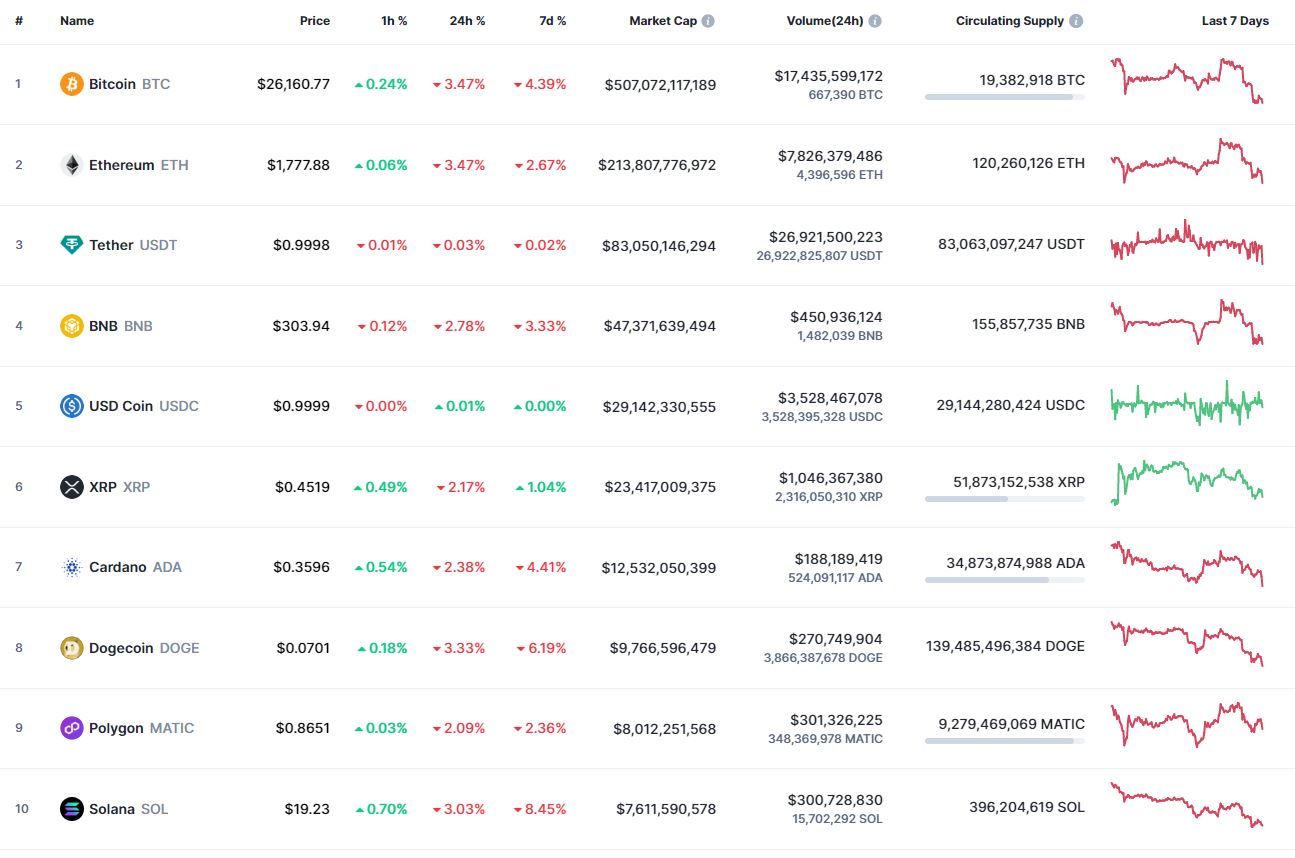Click the Dogecoin logo icon

tap(71, 648)
